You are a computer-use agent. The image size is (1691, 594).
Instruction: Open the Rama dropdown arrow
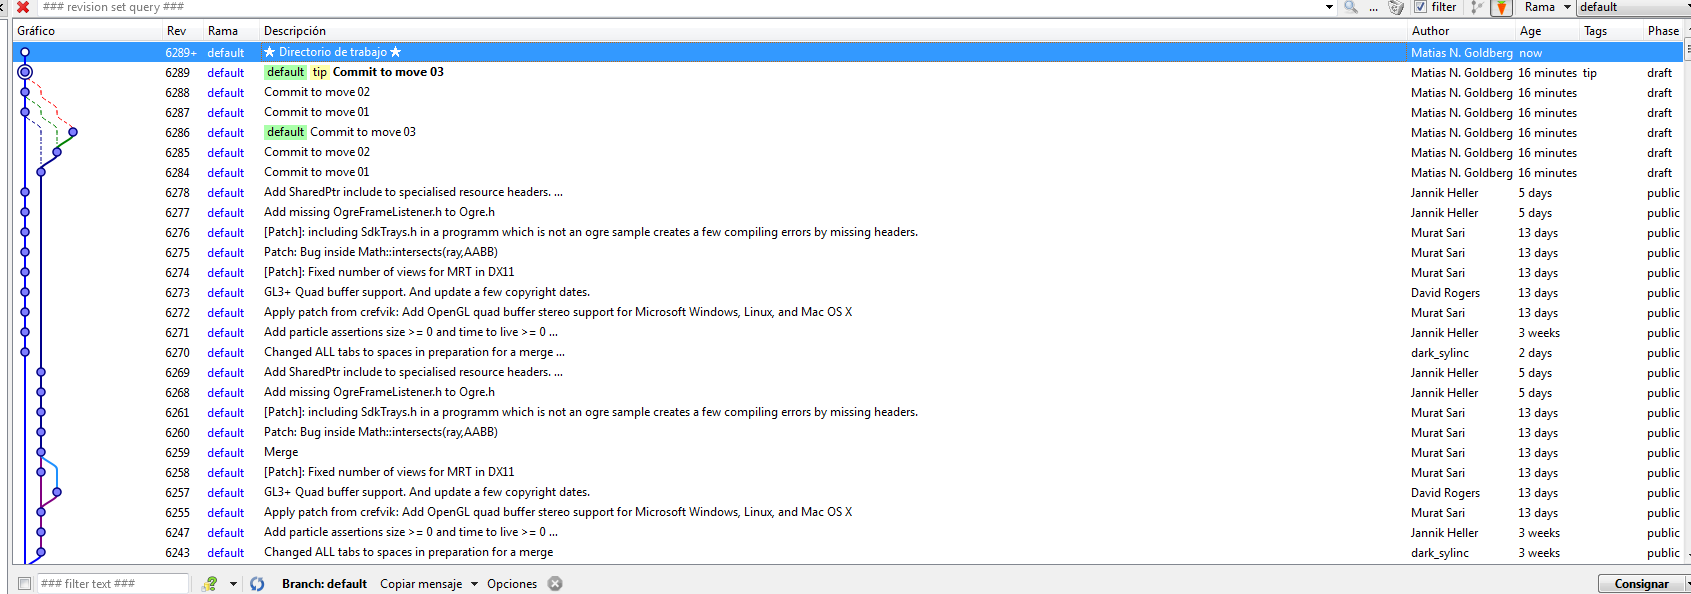[1567, 7]
